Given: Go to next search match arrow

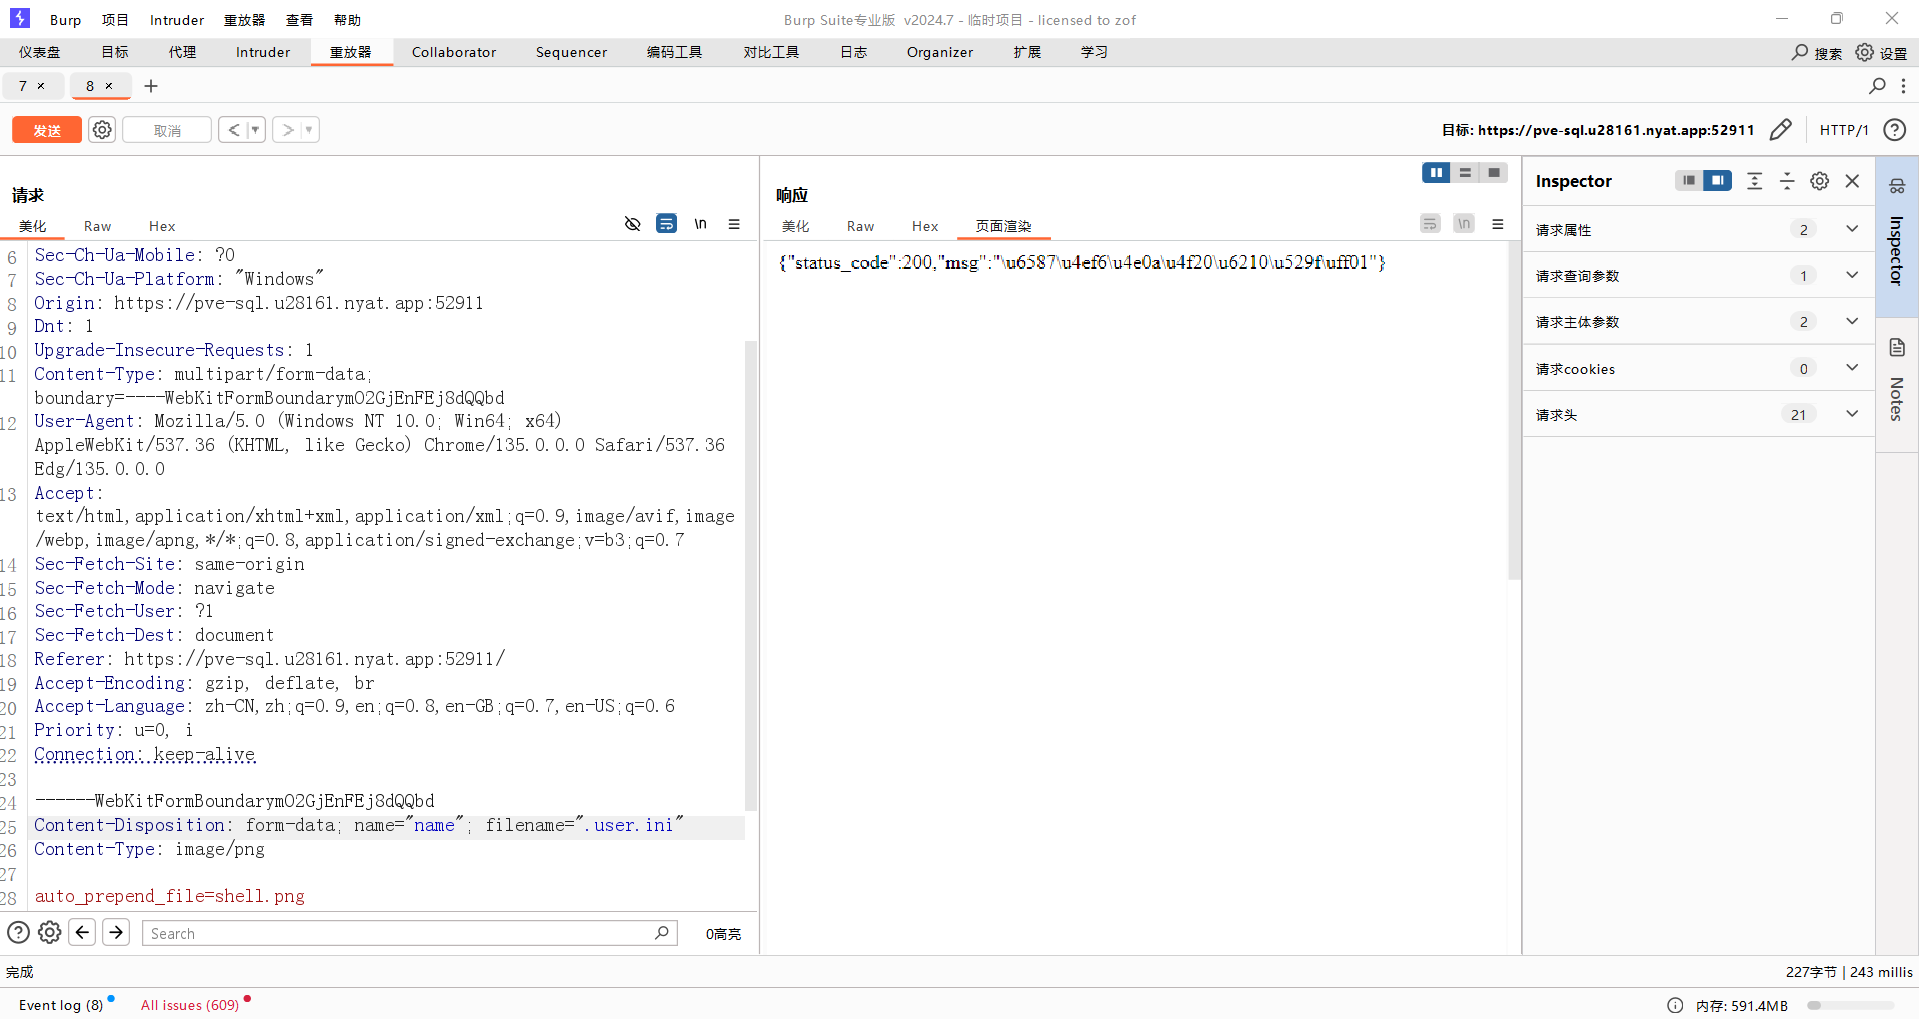Looking at the screenshot, I should 116,932.
